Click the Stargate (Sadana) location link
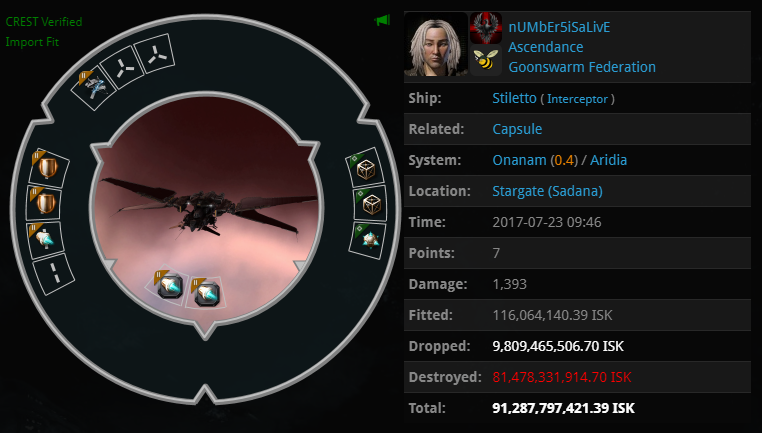Screen dimensions: 762x433 [547, 191]
